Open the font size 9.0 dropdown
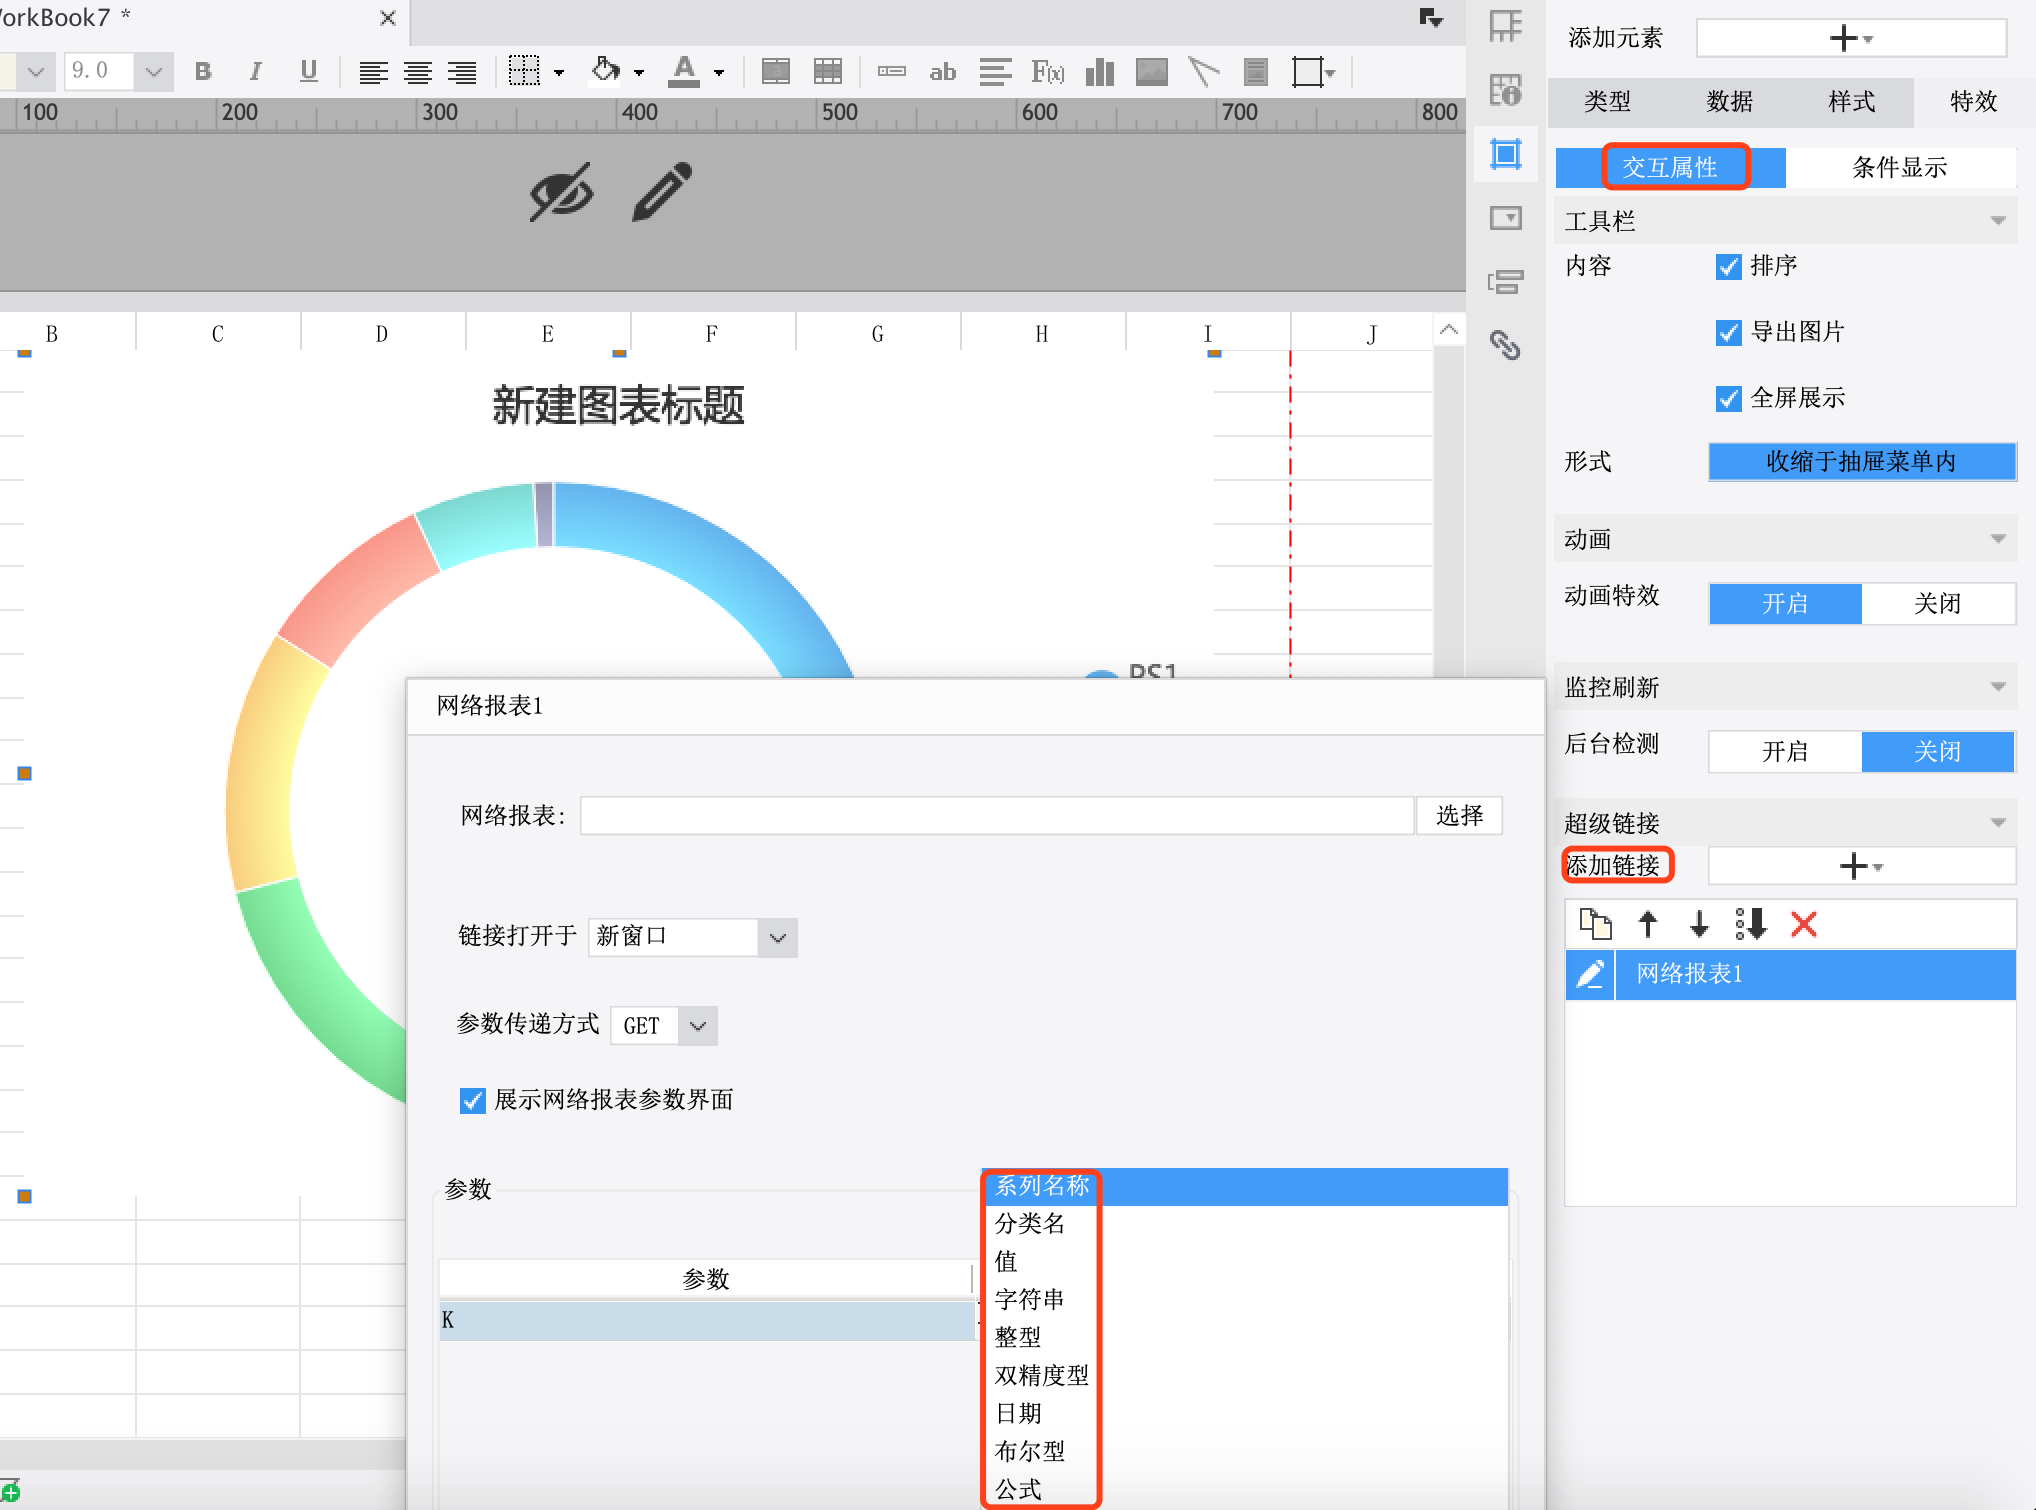The width and height of the screenshot is (2036, 1510). (153, 71)
